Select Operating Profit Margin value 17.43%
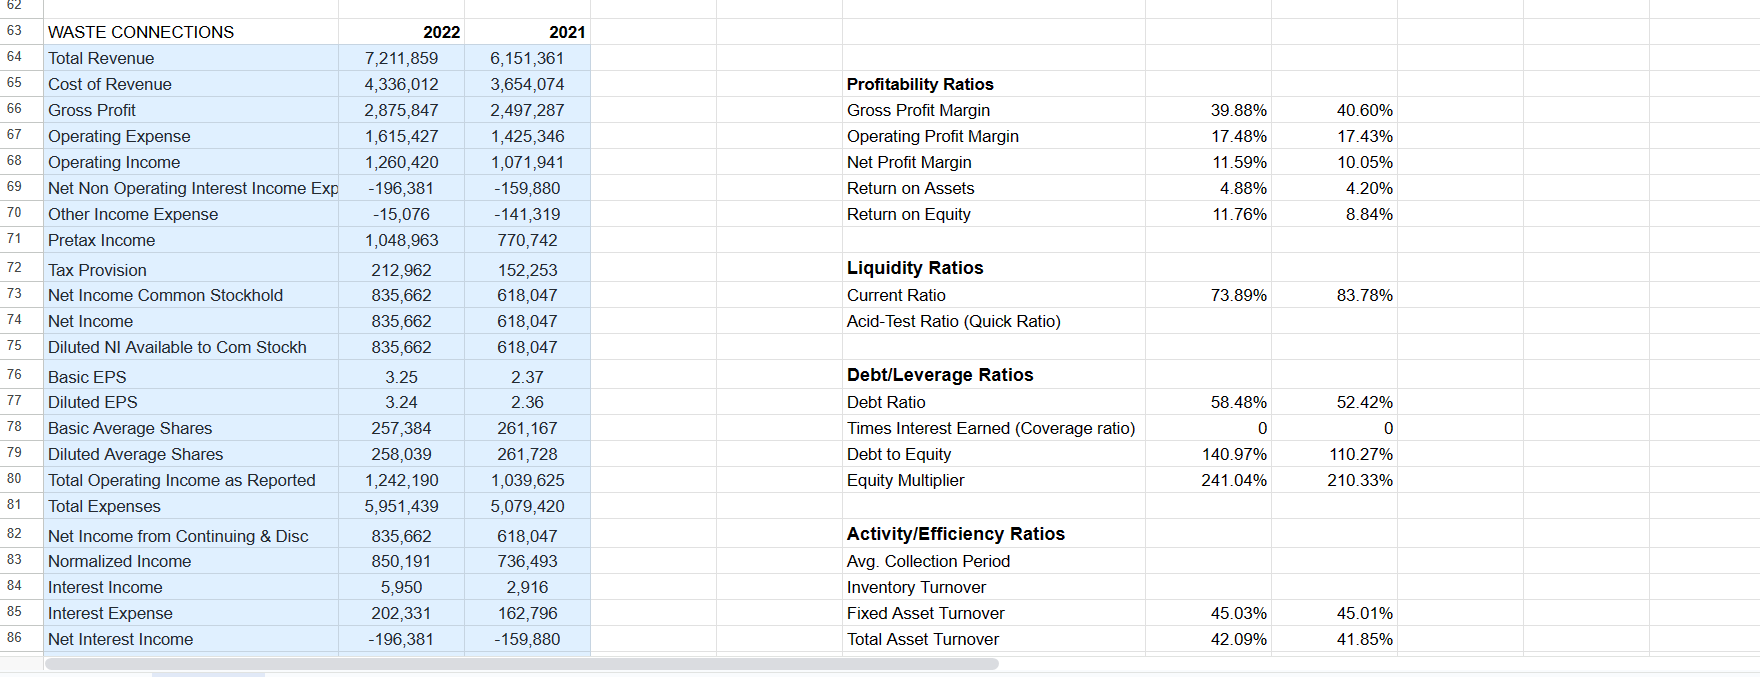The image size is (1760, 677). [x=1334, y=136]
